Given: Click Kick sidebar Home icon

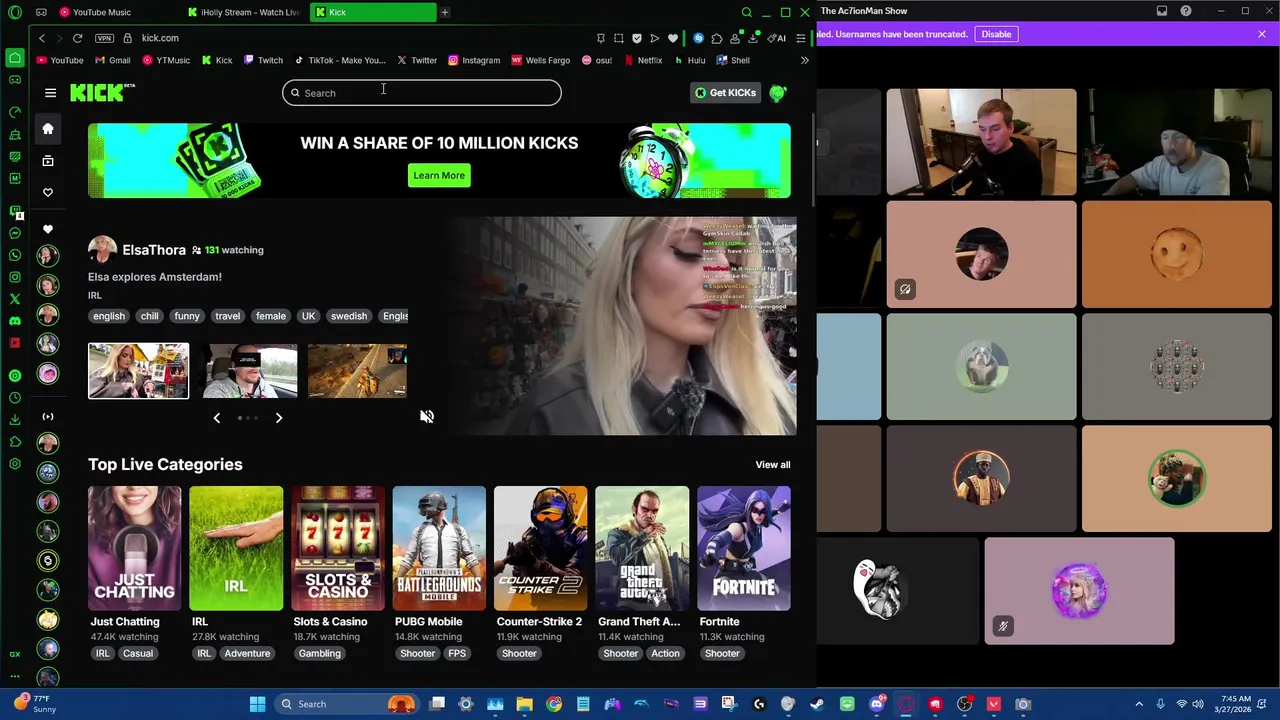Looking at the screenshot, I should coord(48,128).
